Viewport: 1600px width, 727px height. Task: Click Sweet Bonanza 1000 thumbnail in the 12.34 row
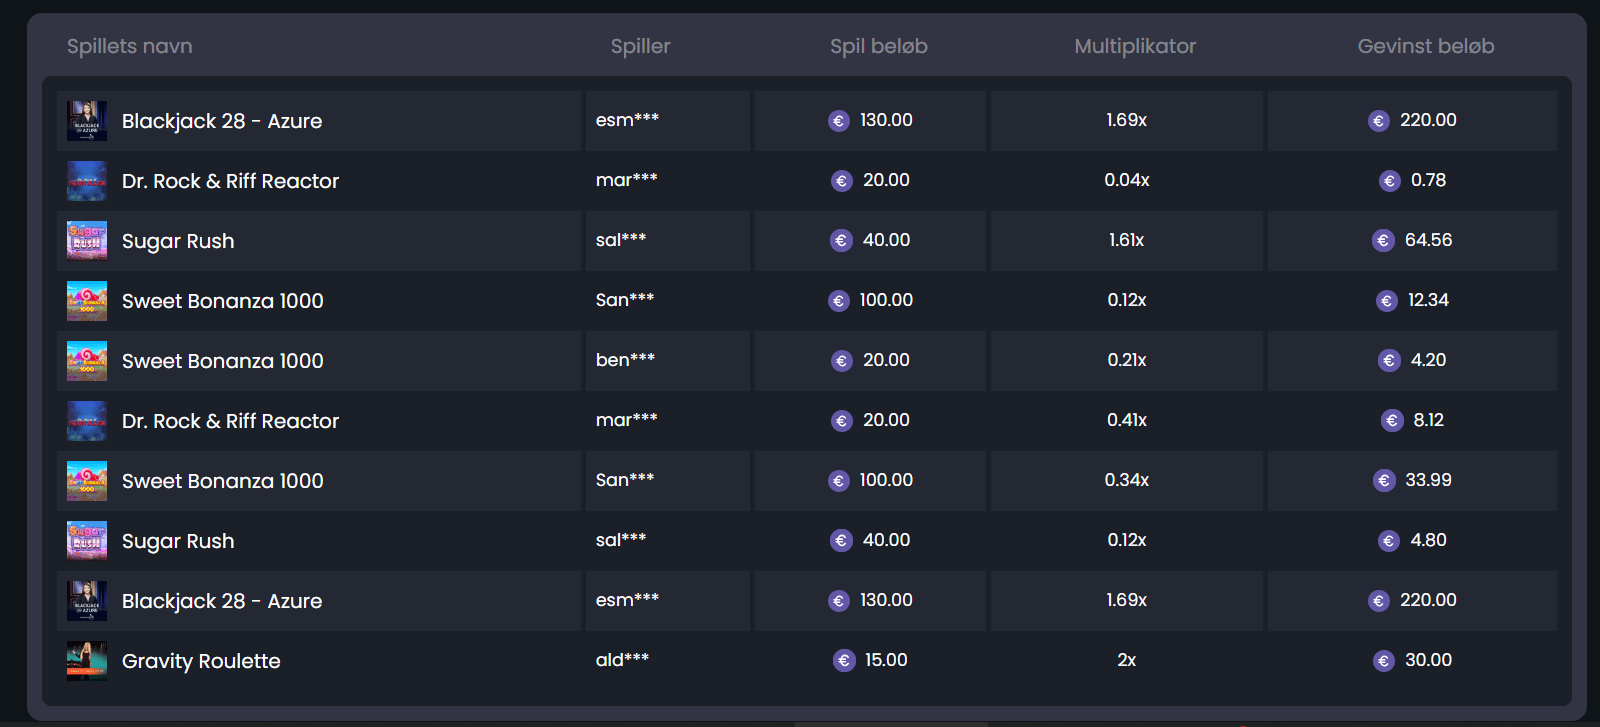pos(87,301)
